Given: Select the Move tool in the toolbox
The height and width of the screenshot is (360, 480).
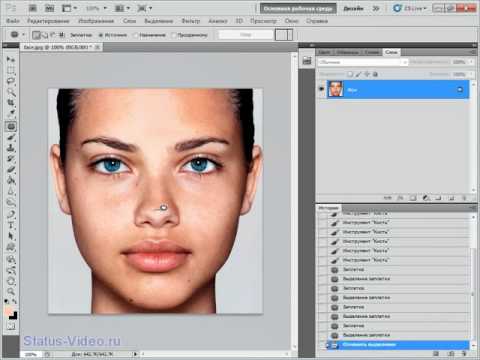Looking at the screenshot, I should pos(11,59).
